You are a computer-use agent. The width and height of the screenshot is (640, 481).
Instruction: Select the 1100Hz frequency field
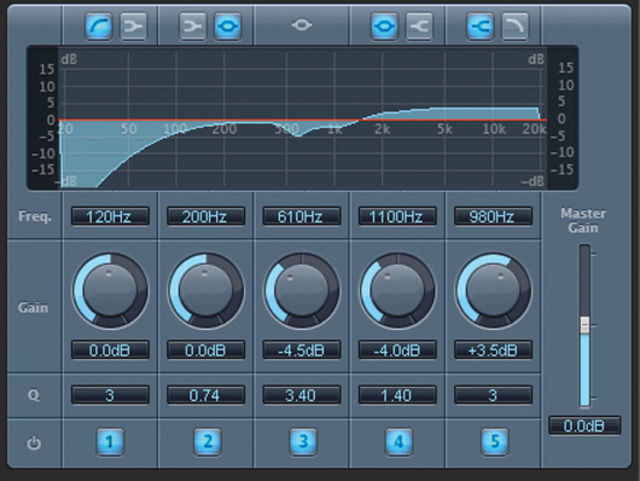[x=397, y=216]
